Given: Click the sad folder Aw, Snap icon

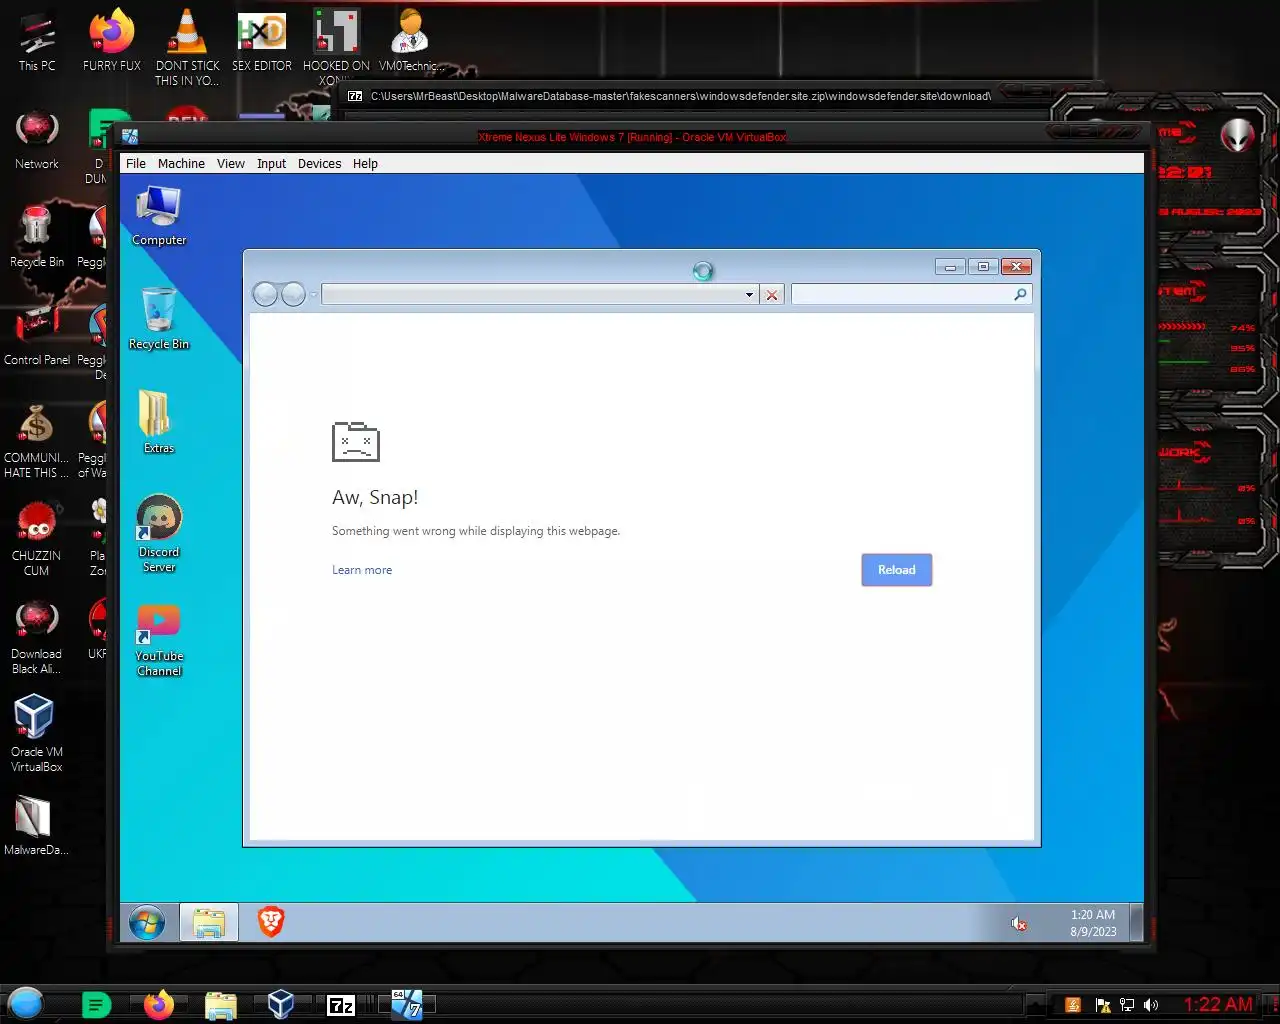Looking at the screenshot, I should [356, 441].
